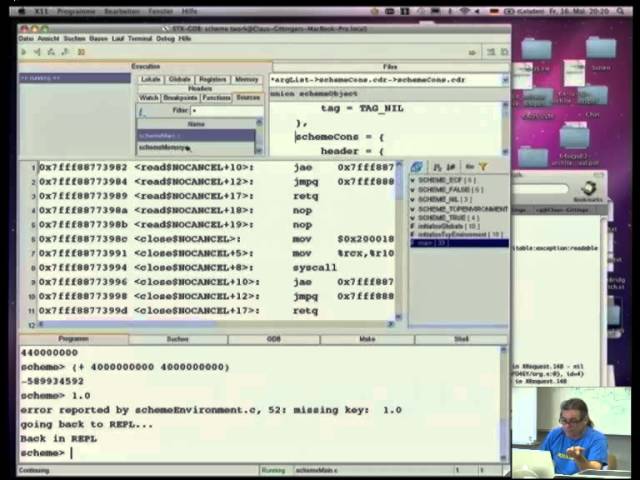
Task: Click the step-out toolbar icon
Action: (x=65, y=52)
